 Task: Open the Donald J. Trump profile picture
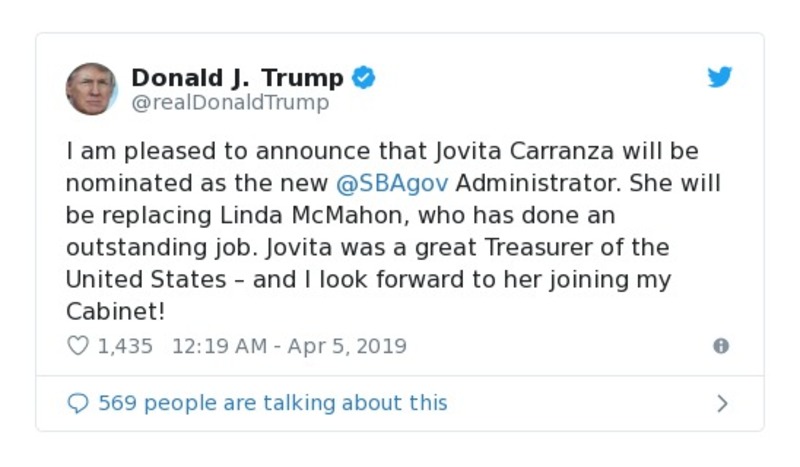click(x=92, y=89)
